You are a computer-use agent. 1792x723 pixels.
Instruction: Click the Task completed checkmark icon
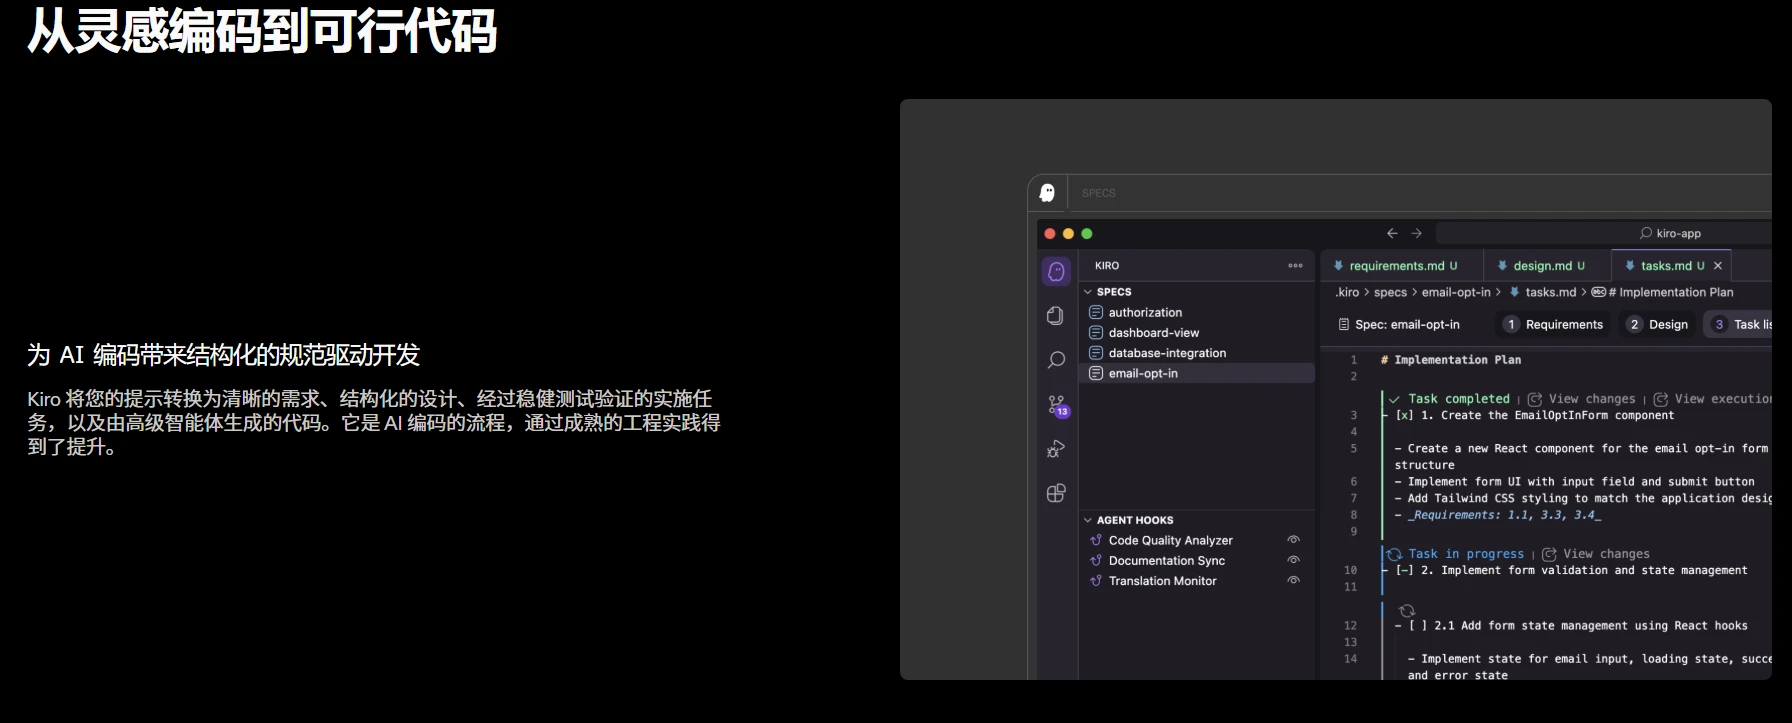point(1394,399)
